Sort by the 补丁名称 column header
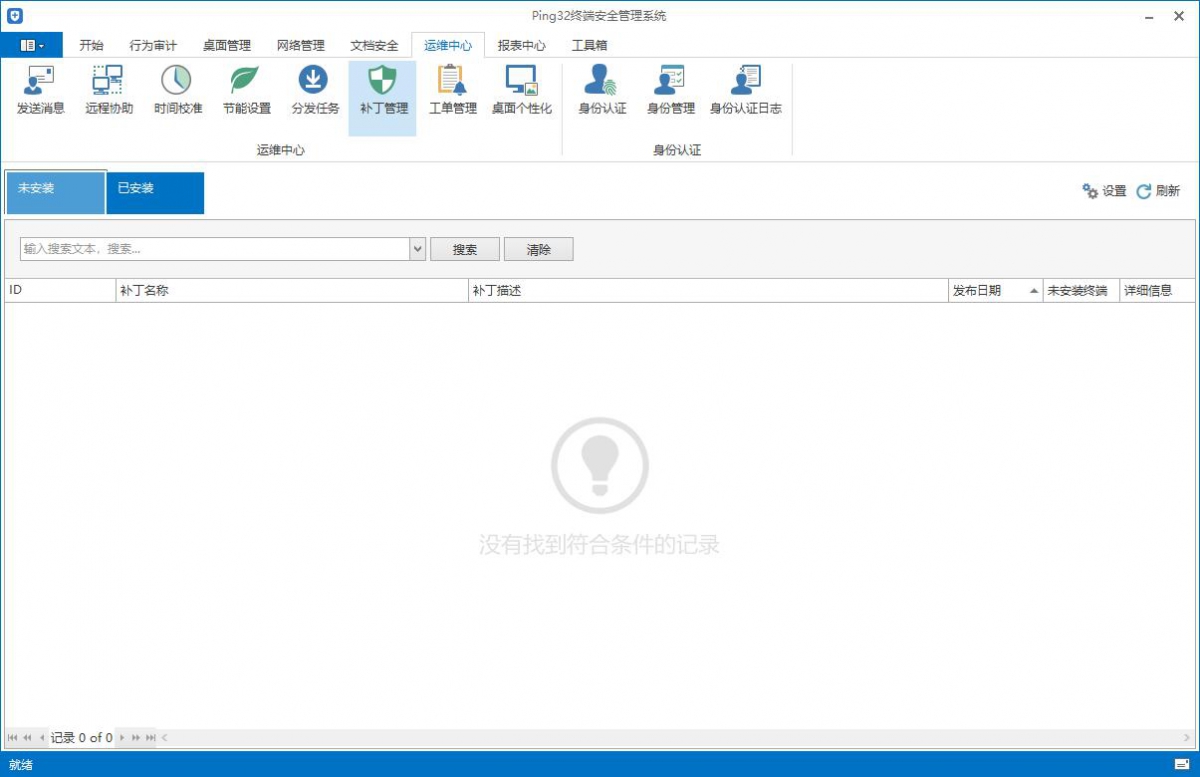 292,291
